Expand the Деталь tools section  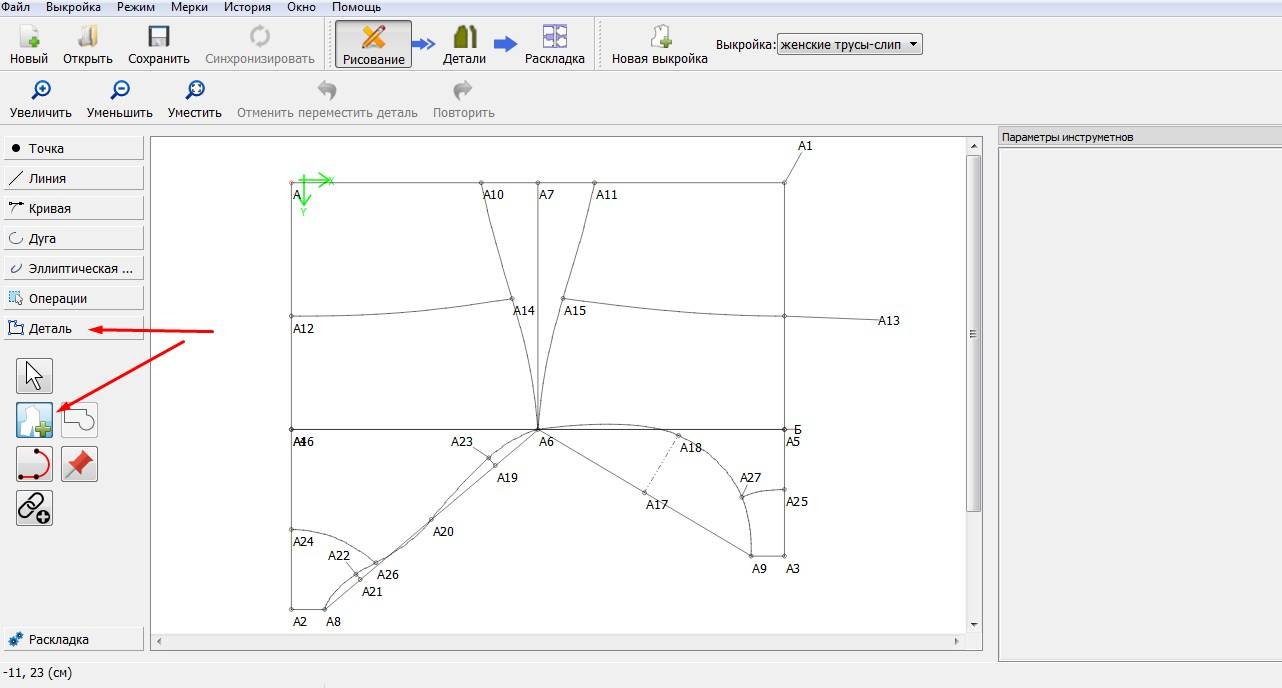pyautogui.click(x=74, y=328)
